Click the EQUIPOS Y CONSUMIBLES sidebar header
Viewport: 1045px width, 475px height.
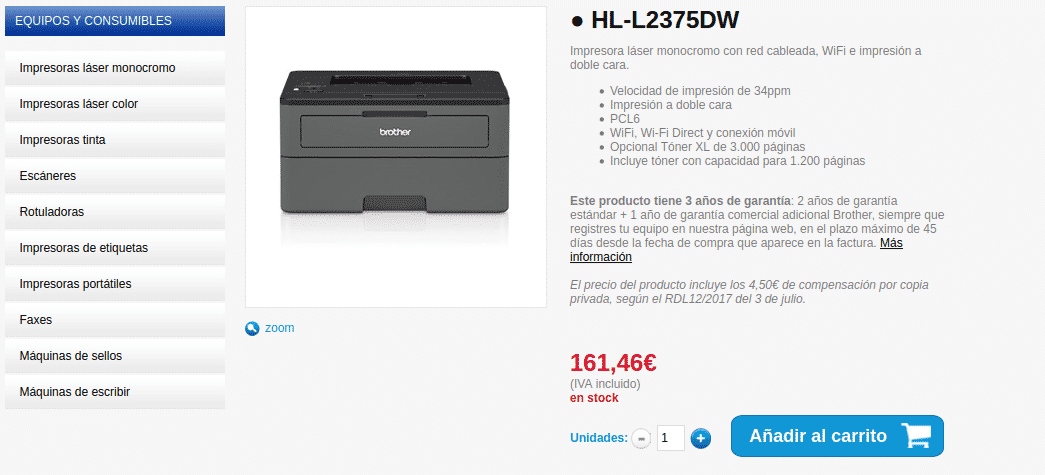(115, 21)
